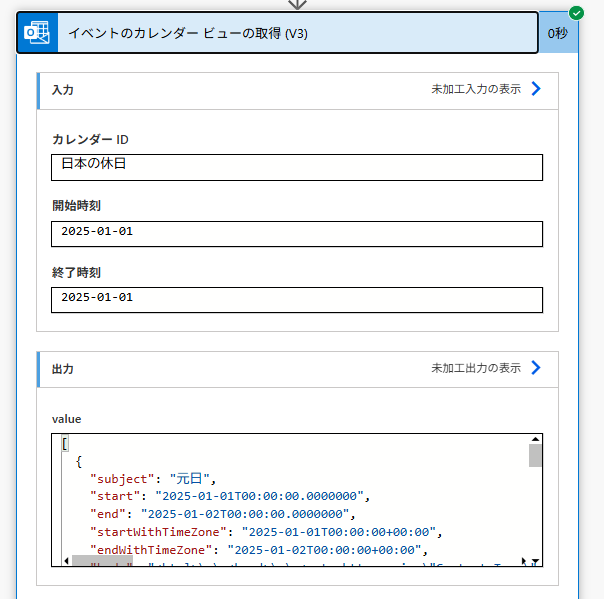Click the 開始時刻 label

coord(76,205)
